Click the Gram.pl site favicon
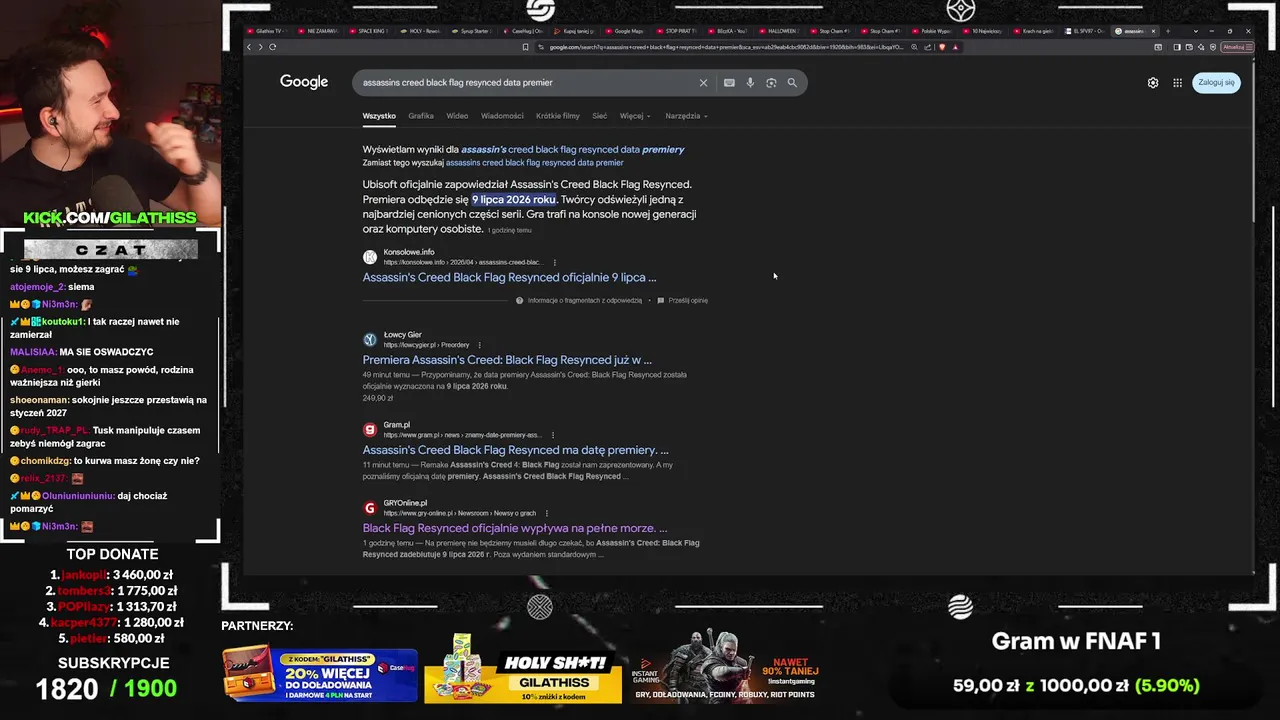1280x720 pixels. 370,430
